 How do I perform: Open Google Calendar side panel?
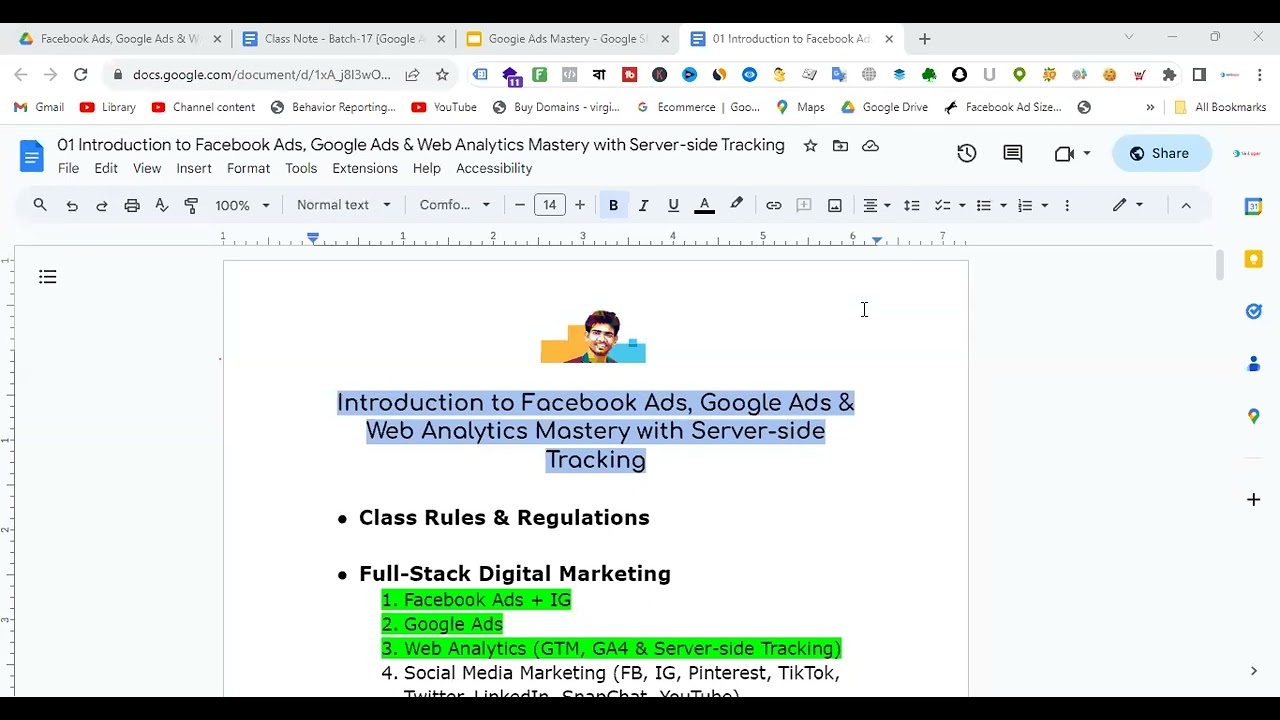(1253, 206)
